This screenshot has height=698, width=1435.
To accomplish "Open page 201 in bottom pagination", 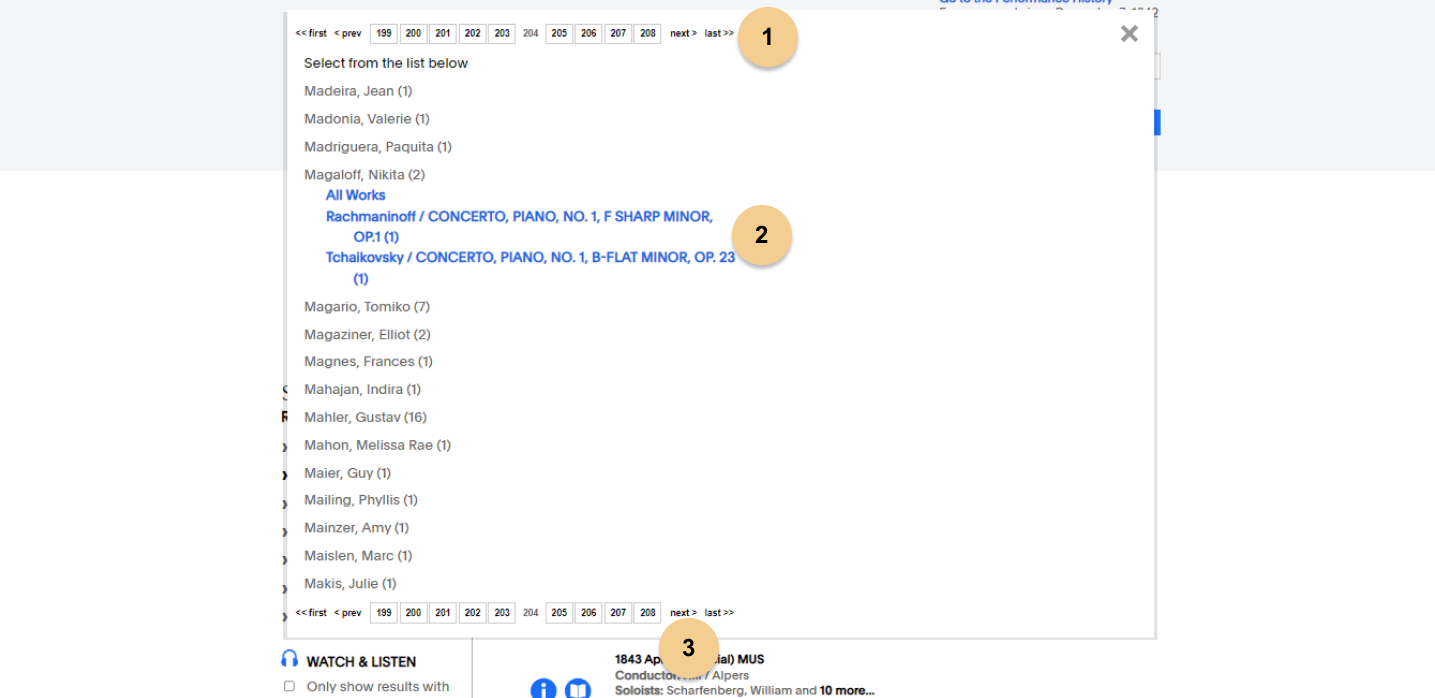I will point(443,613).
